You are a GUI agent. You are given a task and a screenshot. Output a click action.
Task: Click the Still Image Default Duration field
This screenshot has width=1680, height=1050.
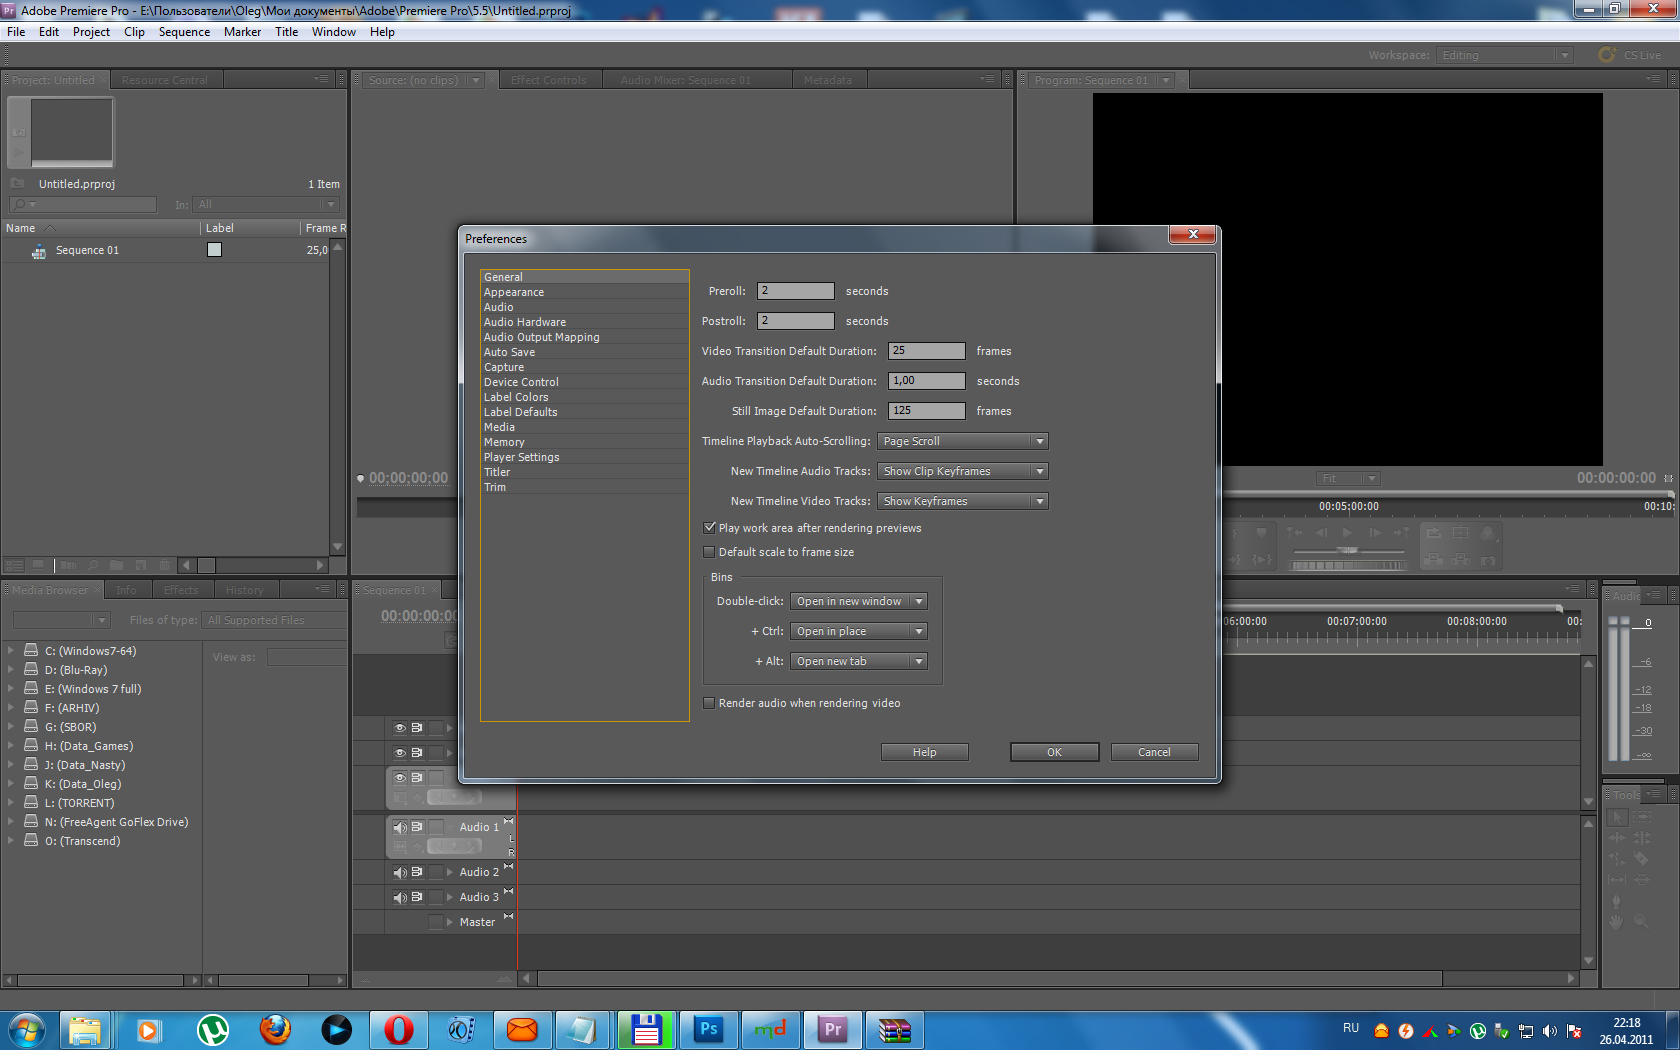click(926, 411)
